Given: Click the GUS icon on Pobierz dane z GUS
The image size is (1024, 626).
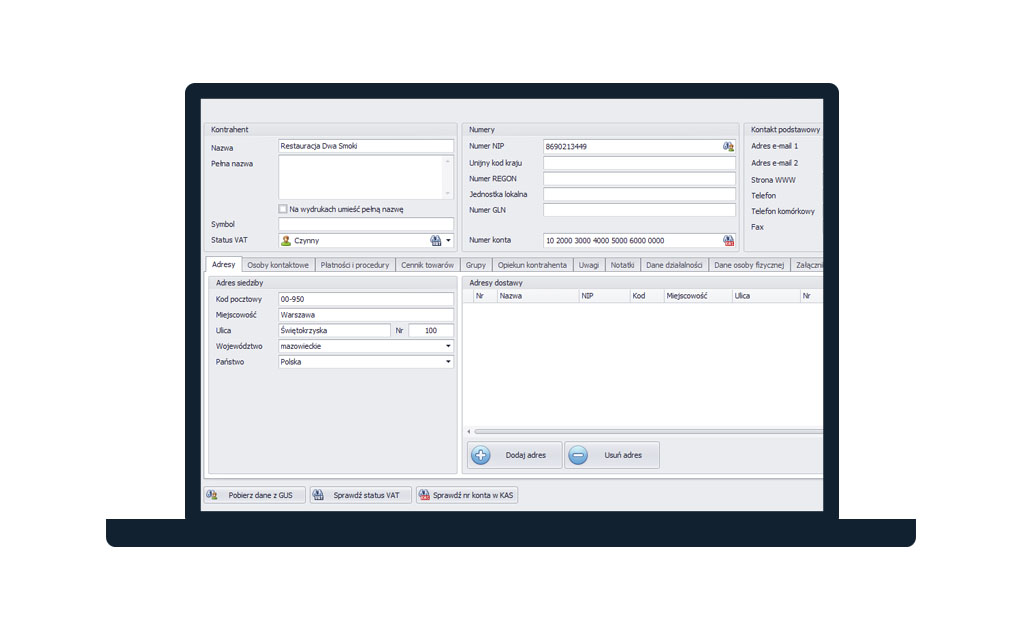Looking at the screenshot, I should [x=212, y=494].
